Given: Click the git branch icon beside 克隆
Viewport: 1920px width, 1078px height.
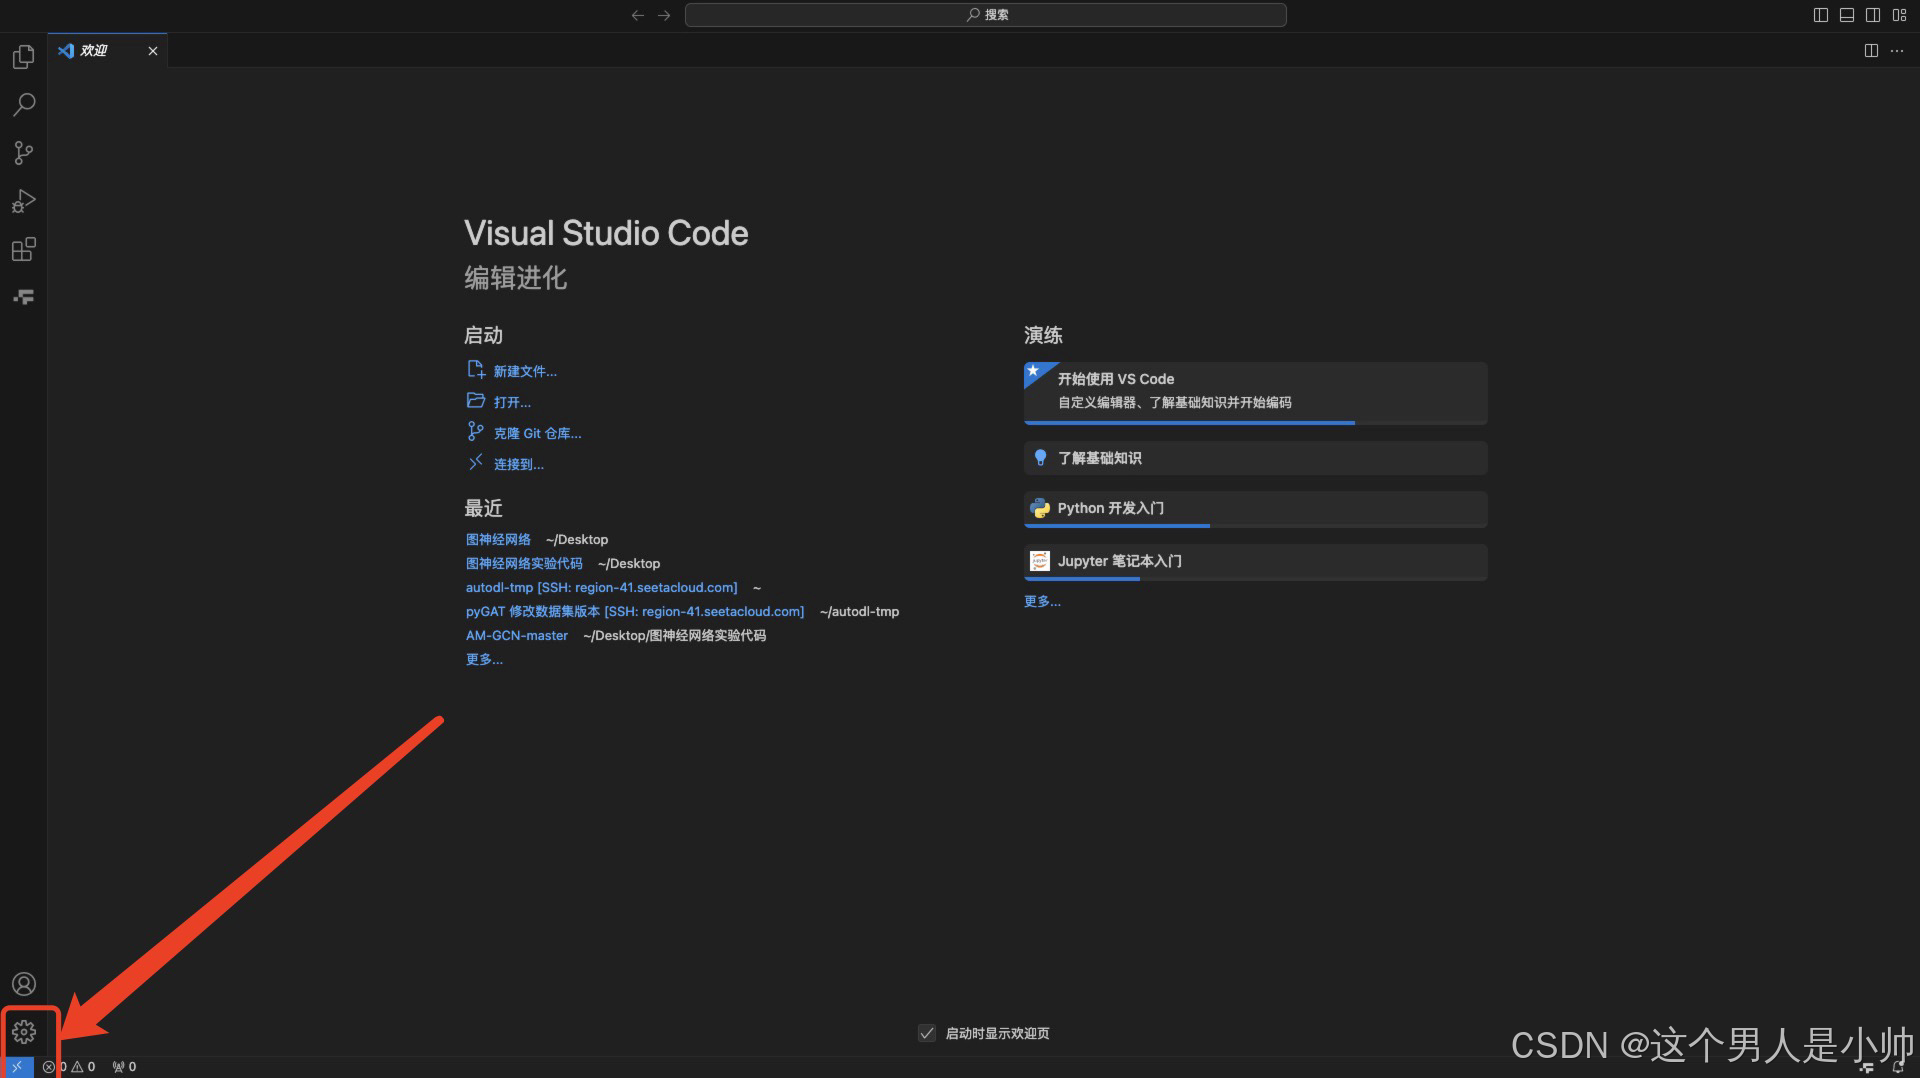Looking at the screenshot, I should [x=476, y=431].
